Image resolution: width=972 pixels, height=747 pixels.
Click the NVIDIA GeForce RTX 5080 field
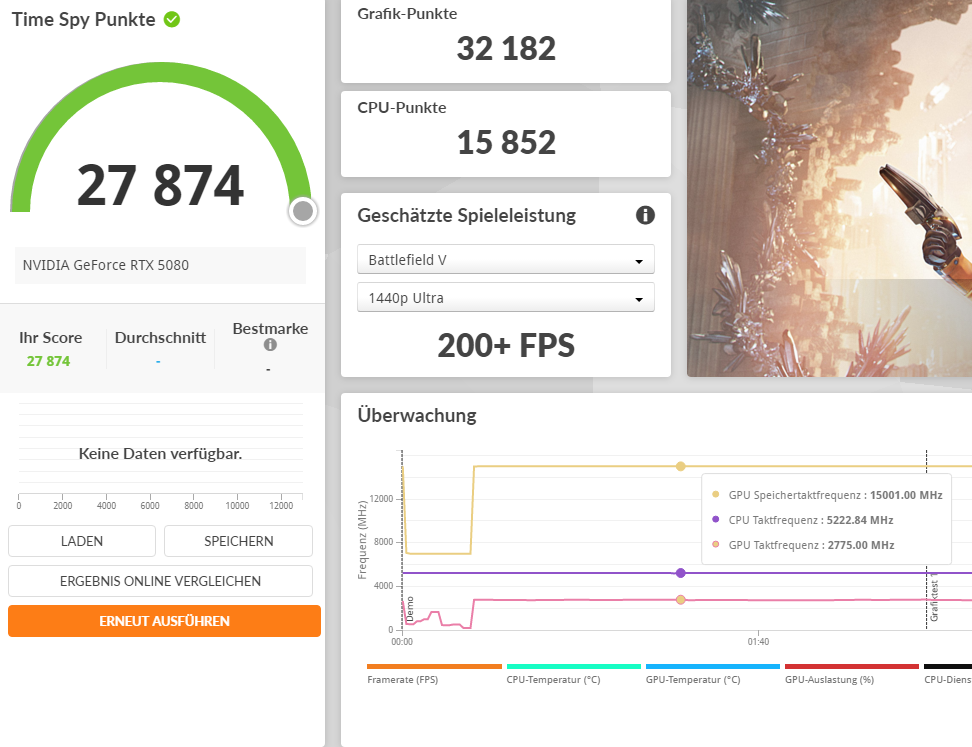pos(160,265)
